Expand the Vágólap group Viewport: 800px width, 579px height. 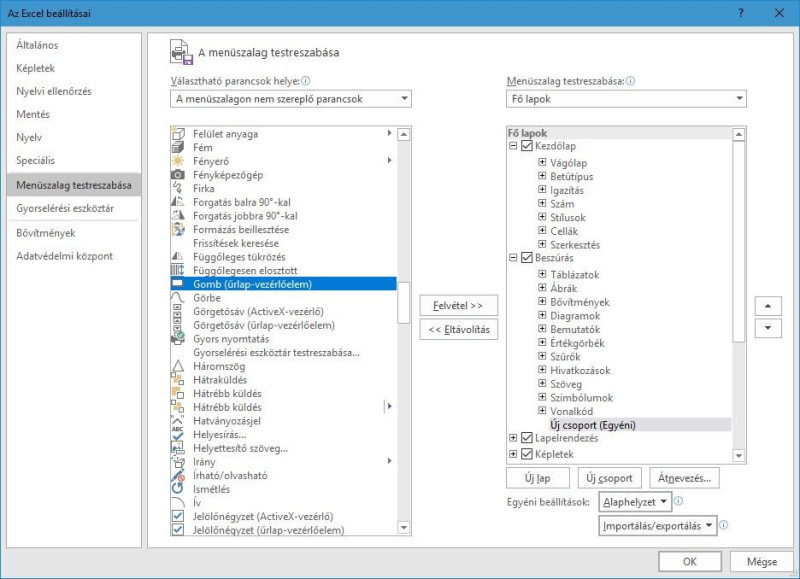(542, 162)
